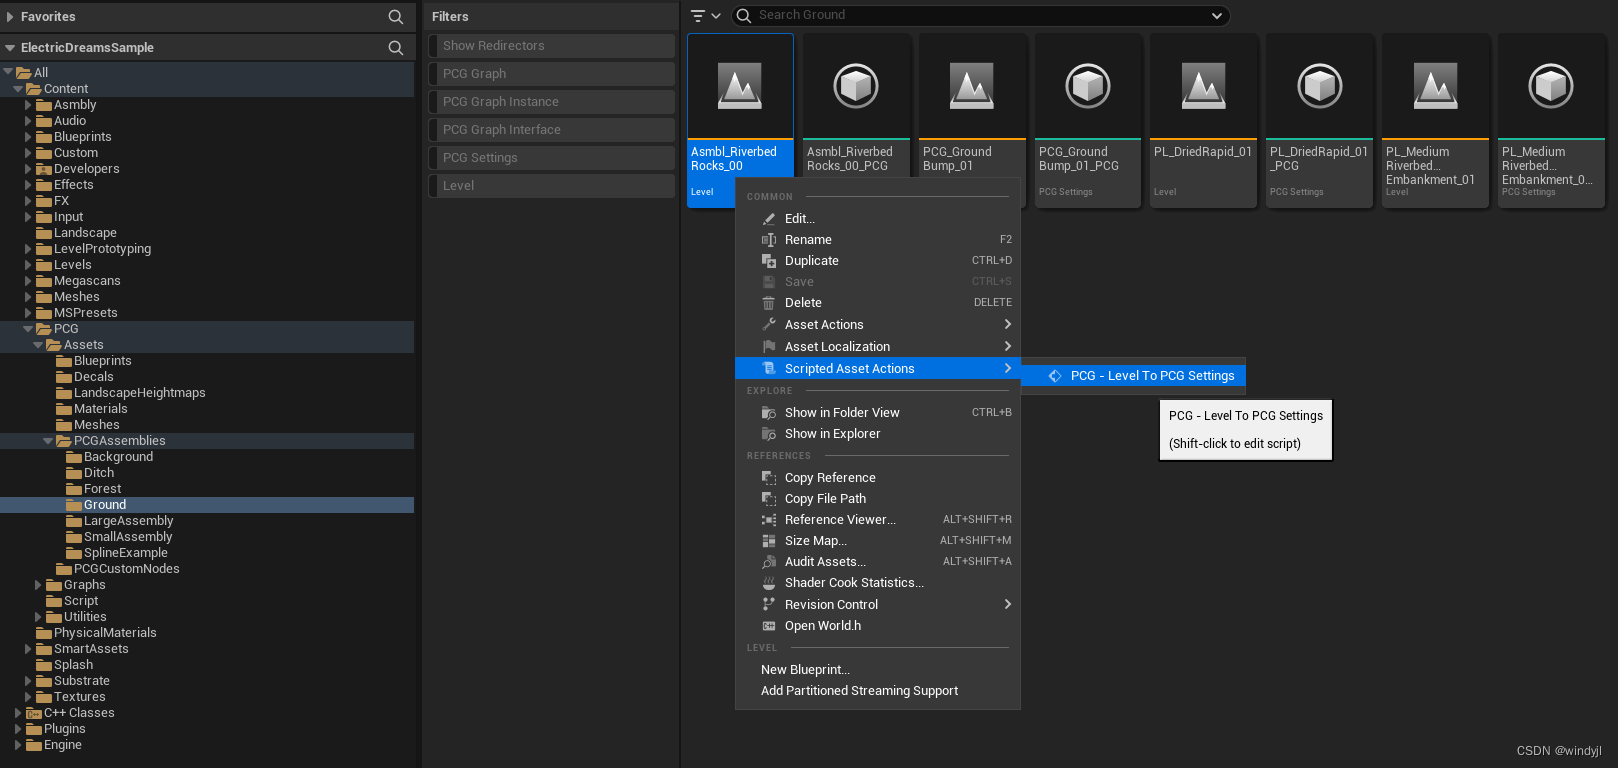This screenshot has height=768, width=1618.
Task: Click the search icon in Favorites header
Action: tap(396, 17)
